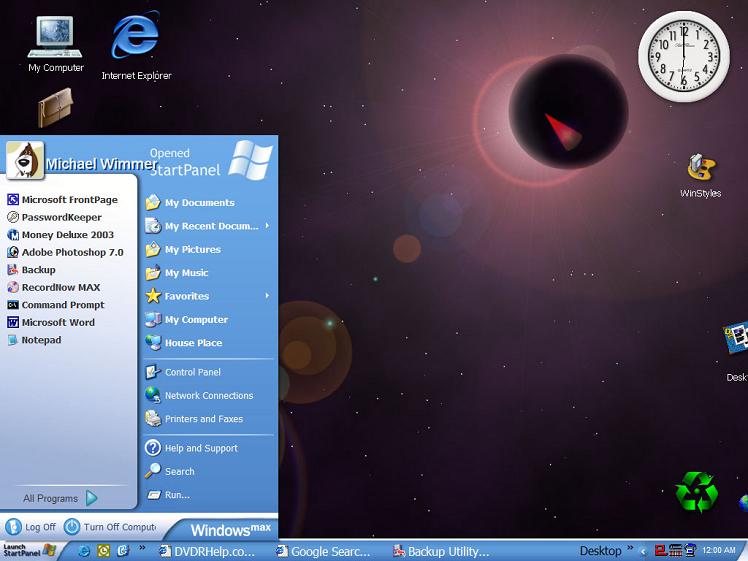
Task: Expand the Desktop toolbar chevron
Action: (x=630, y=548)
